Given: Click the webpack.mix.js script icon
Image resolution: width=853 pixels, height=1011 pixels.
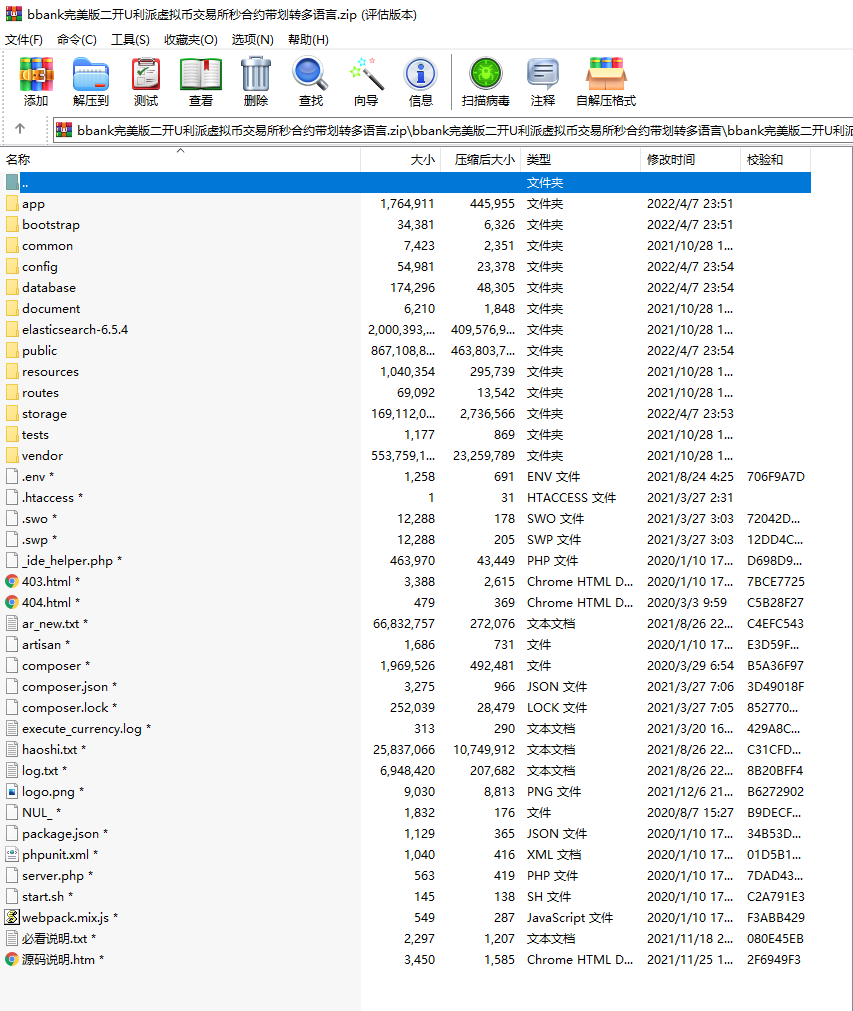Looking at the screenshot, I should [12, 918].
